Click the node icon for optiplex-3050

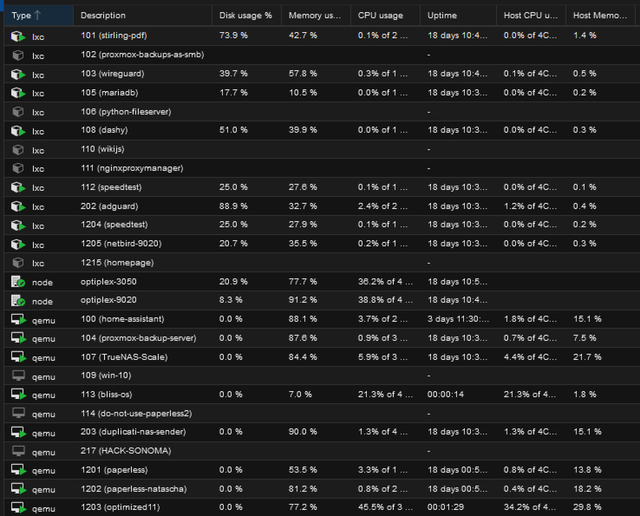tap(18, 282)
